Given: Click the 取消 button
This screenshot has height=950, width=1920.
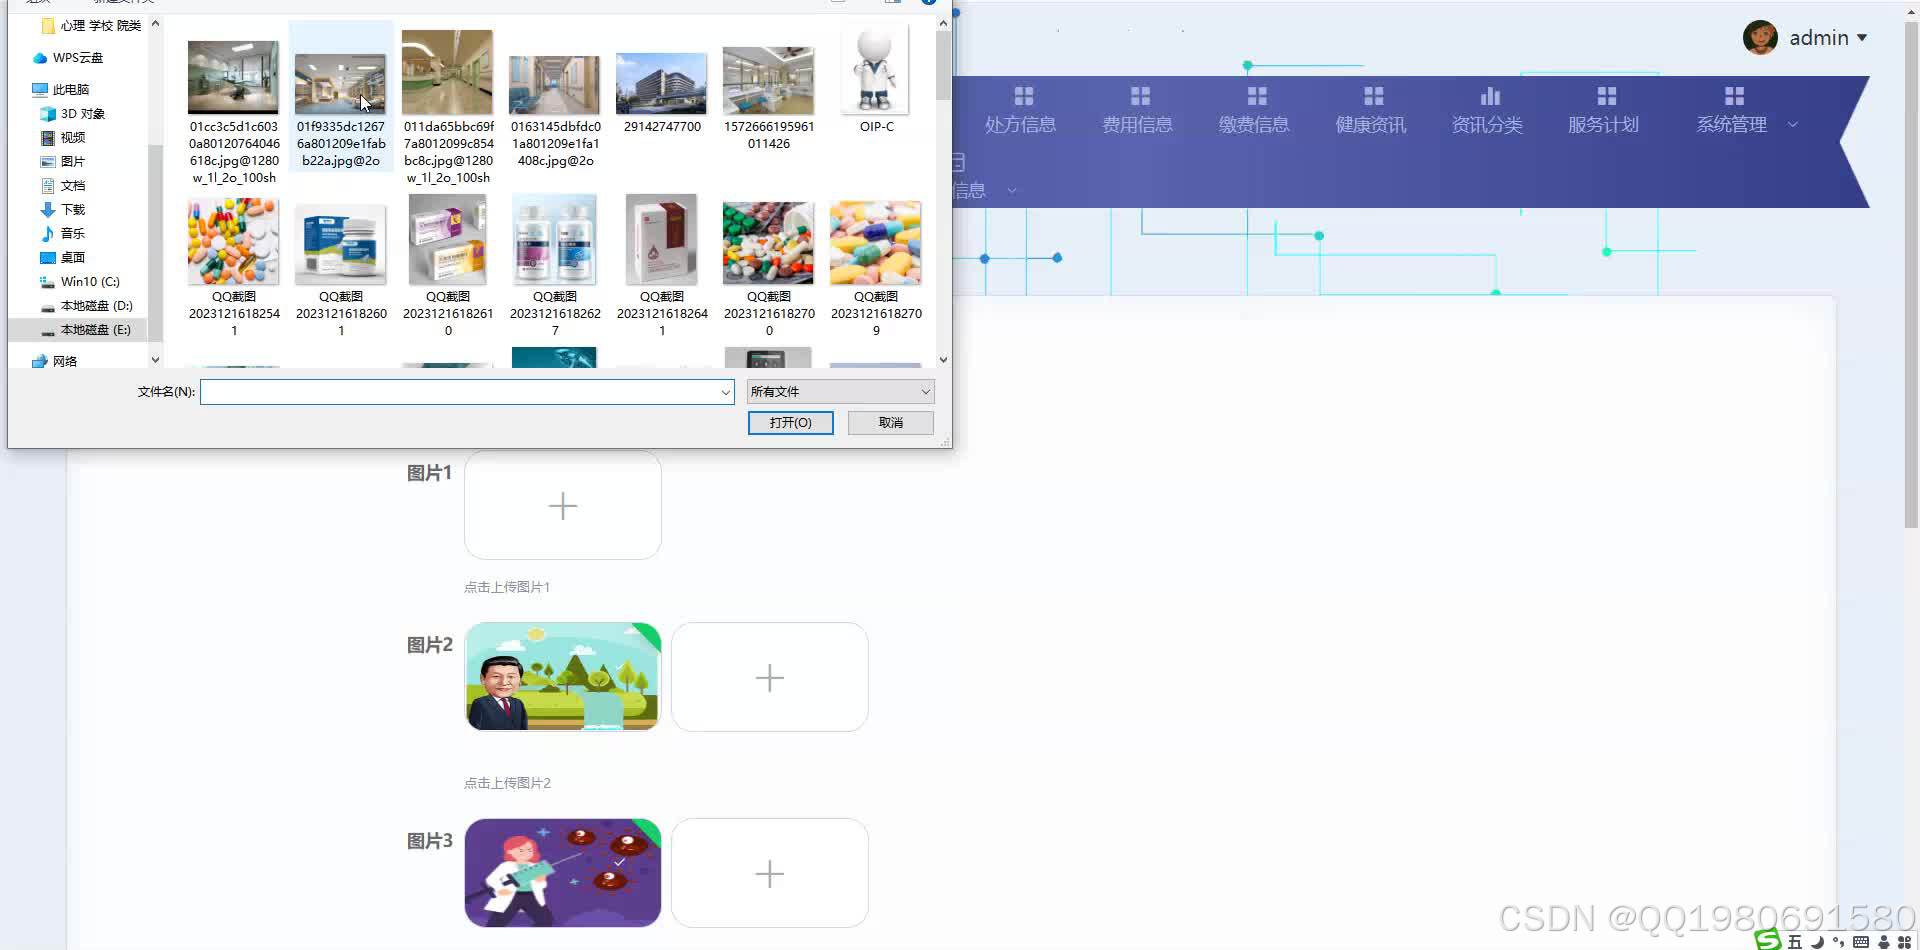Looking at the screenshot, I should coord(889,422).
